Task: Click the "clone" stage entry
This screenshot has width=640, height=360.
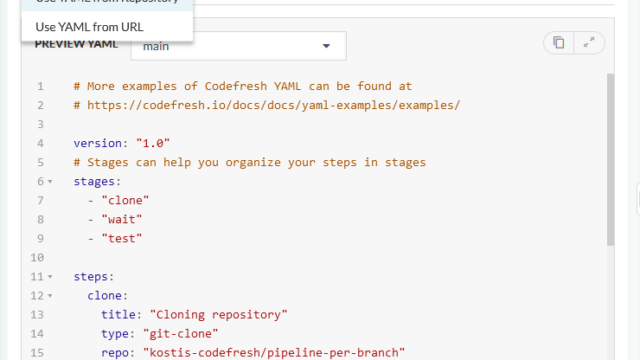Action: tap(125, 200)
